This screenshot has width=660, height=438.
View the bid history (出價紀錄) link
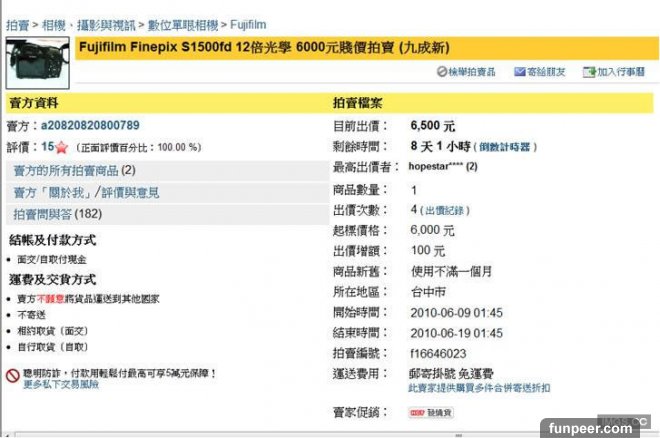click(447, 211)
